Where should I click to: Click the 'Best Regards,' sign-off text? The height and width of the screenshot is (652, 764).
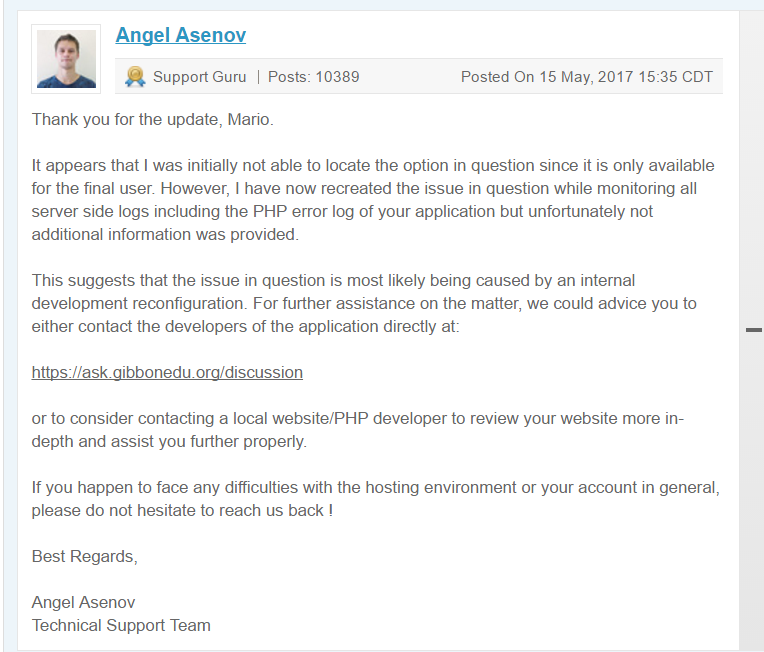click(85, 556)
